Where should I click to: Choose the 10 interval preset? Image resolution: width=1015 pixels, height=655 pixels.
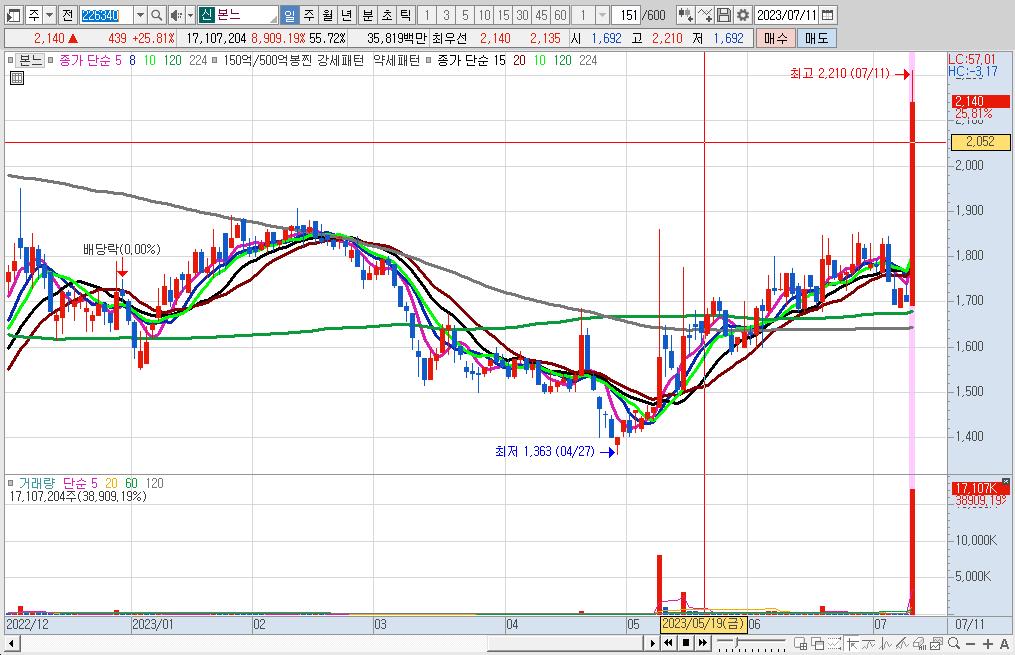click(x=484, y=14)
